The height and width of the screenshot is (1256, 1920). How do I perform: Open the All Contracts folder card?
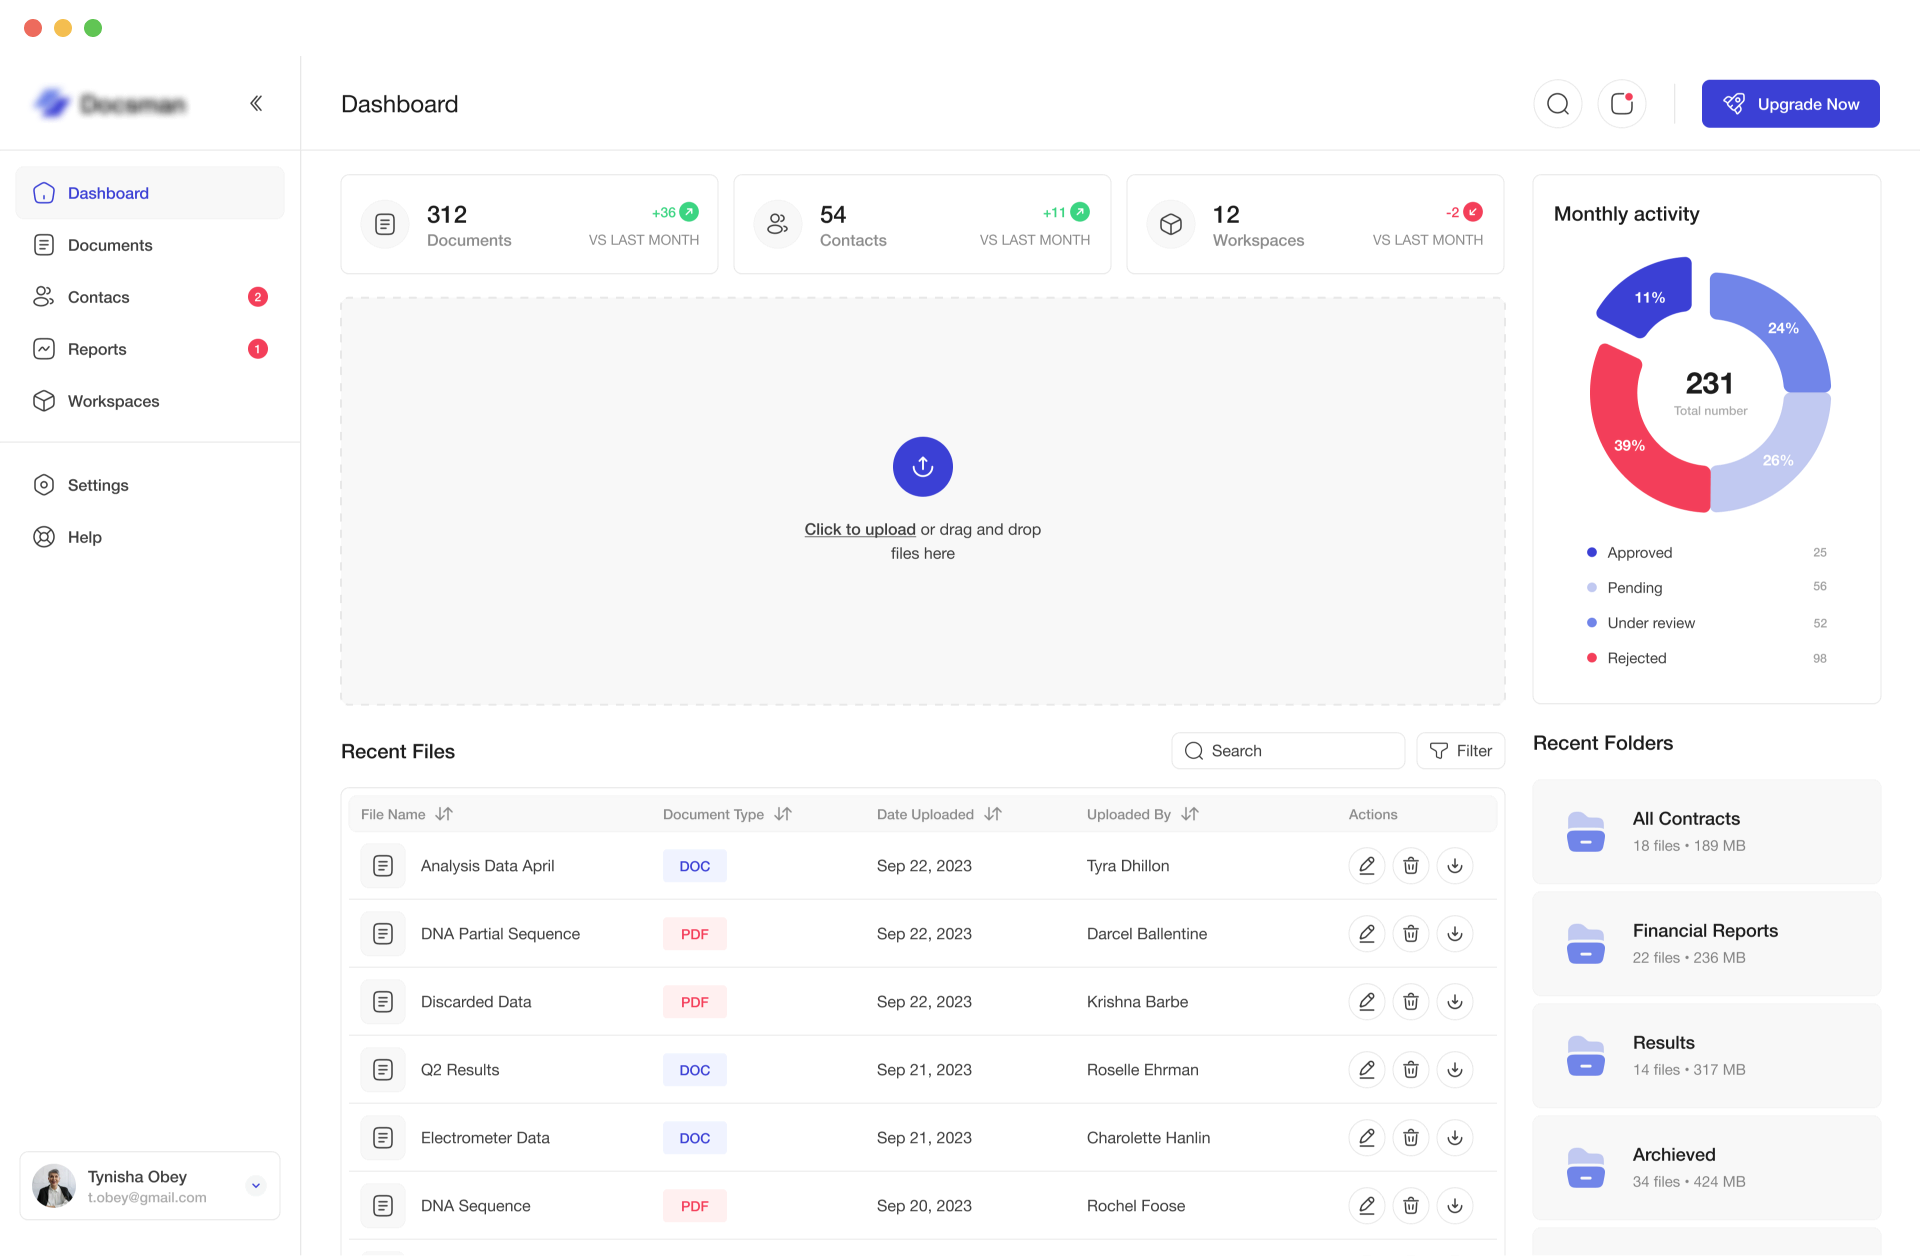click(x=1706, y=832)
